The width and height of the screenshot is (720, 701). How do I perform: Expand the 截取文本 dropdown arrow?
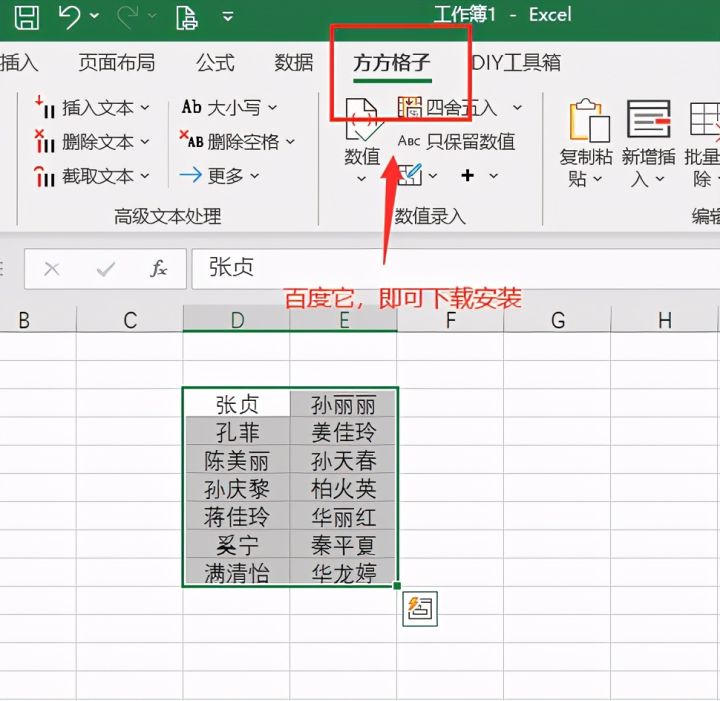coord(145,176)
